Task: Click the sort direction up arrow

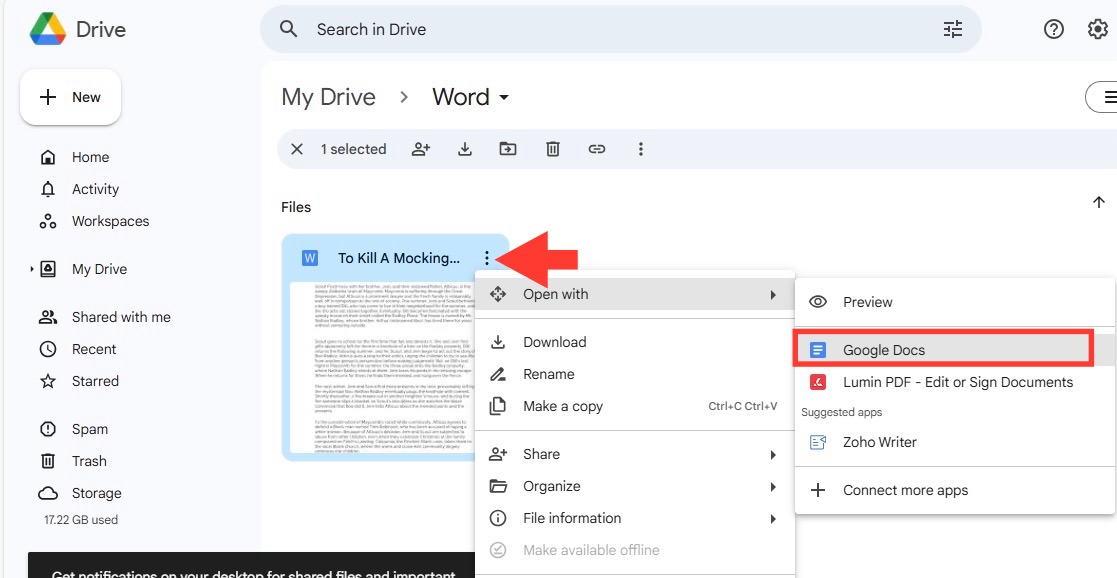Action: pos(1098,202)
